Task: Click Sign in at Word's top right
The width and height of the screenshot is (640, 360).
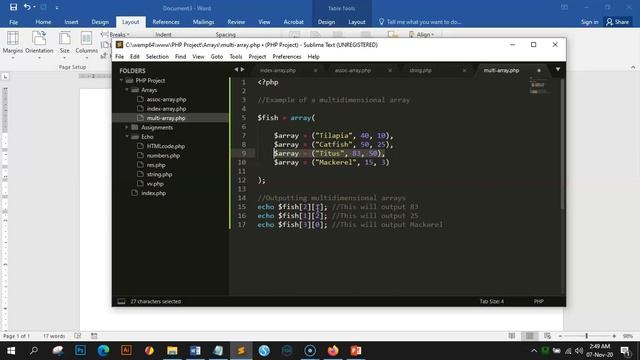Action: click(x=589, y=22)
